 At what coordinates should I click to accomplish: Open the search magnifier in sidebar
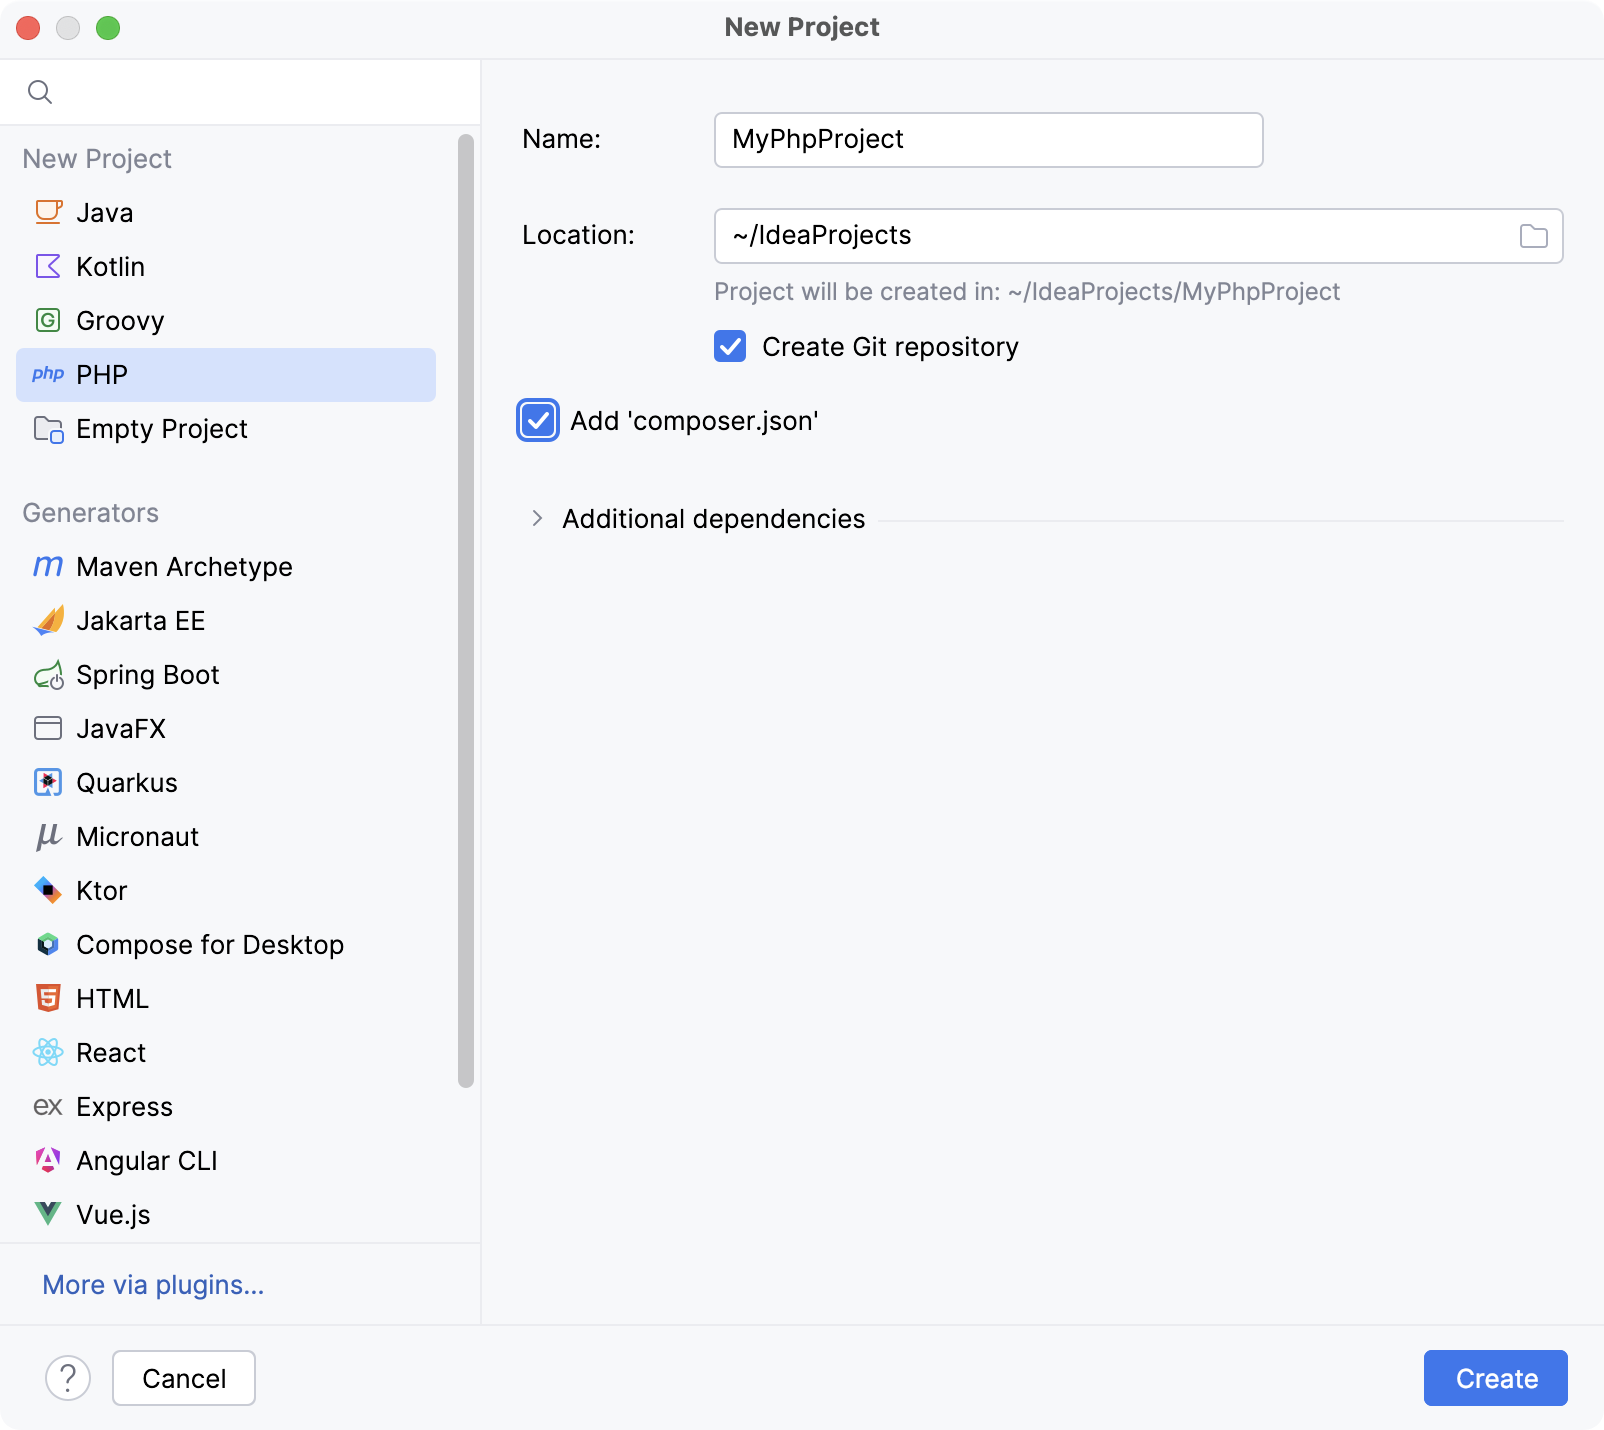coord(40,91)
